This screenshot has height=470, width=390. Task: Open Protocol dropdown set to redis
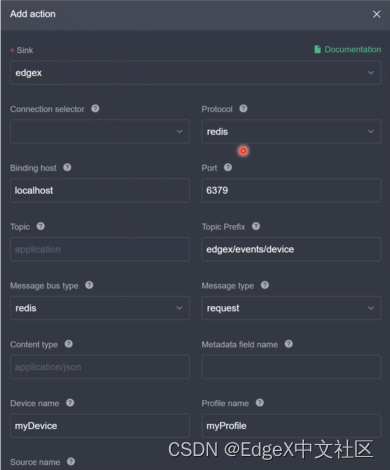click(291, 131)
